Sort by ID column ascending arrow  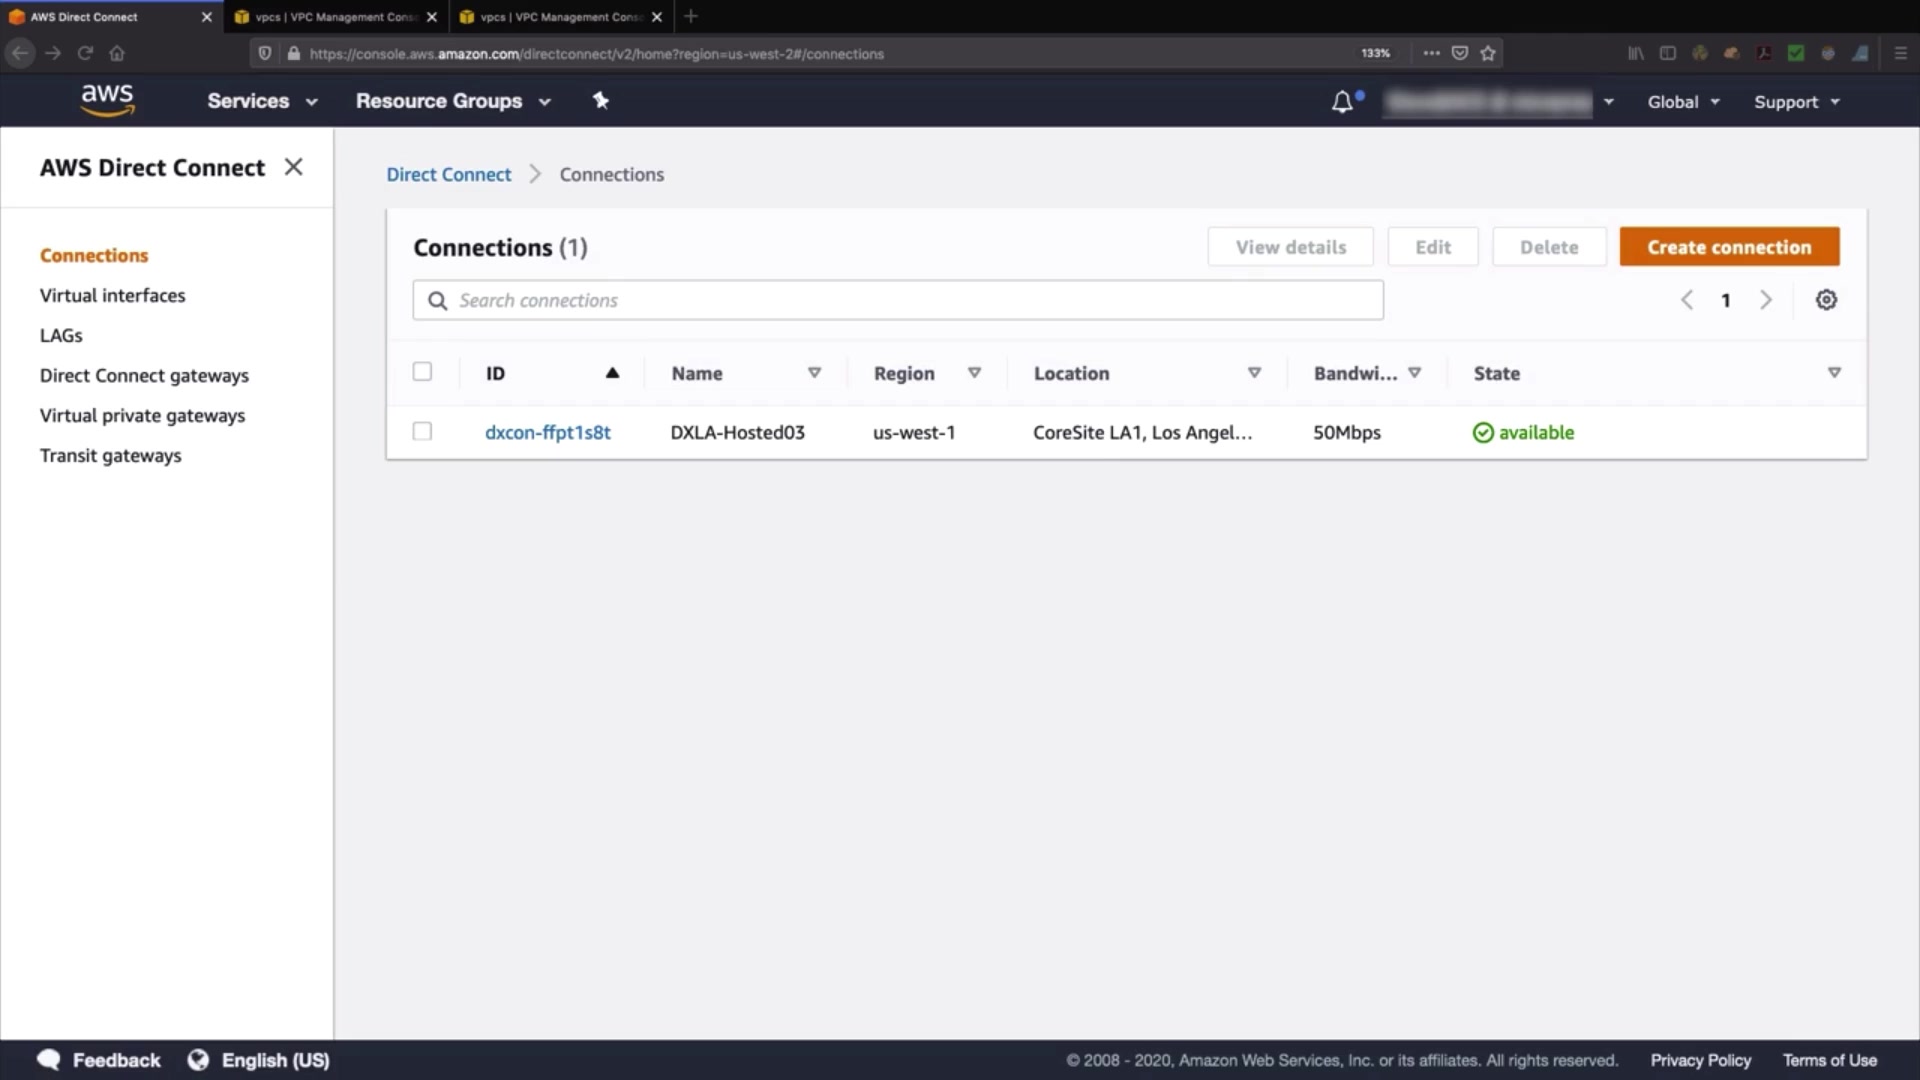coord(612,373)
